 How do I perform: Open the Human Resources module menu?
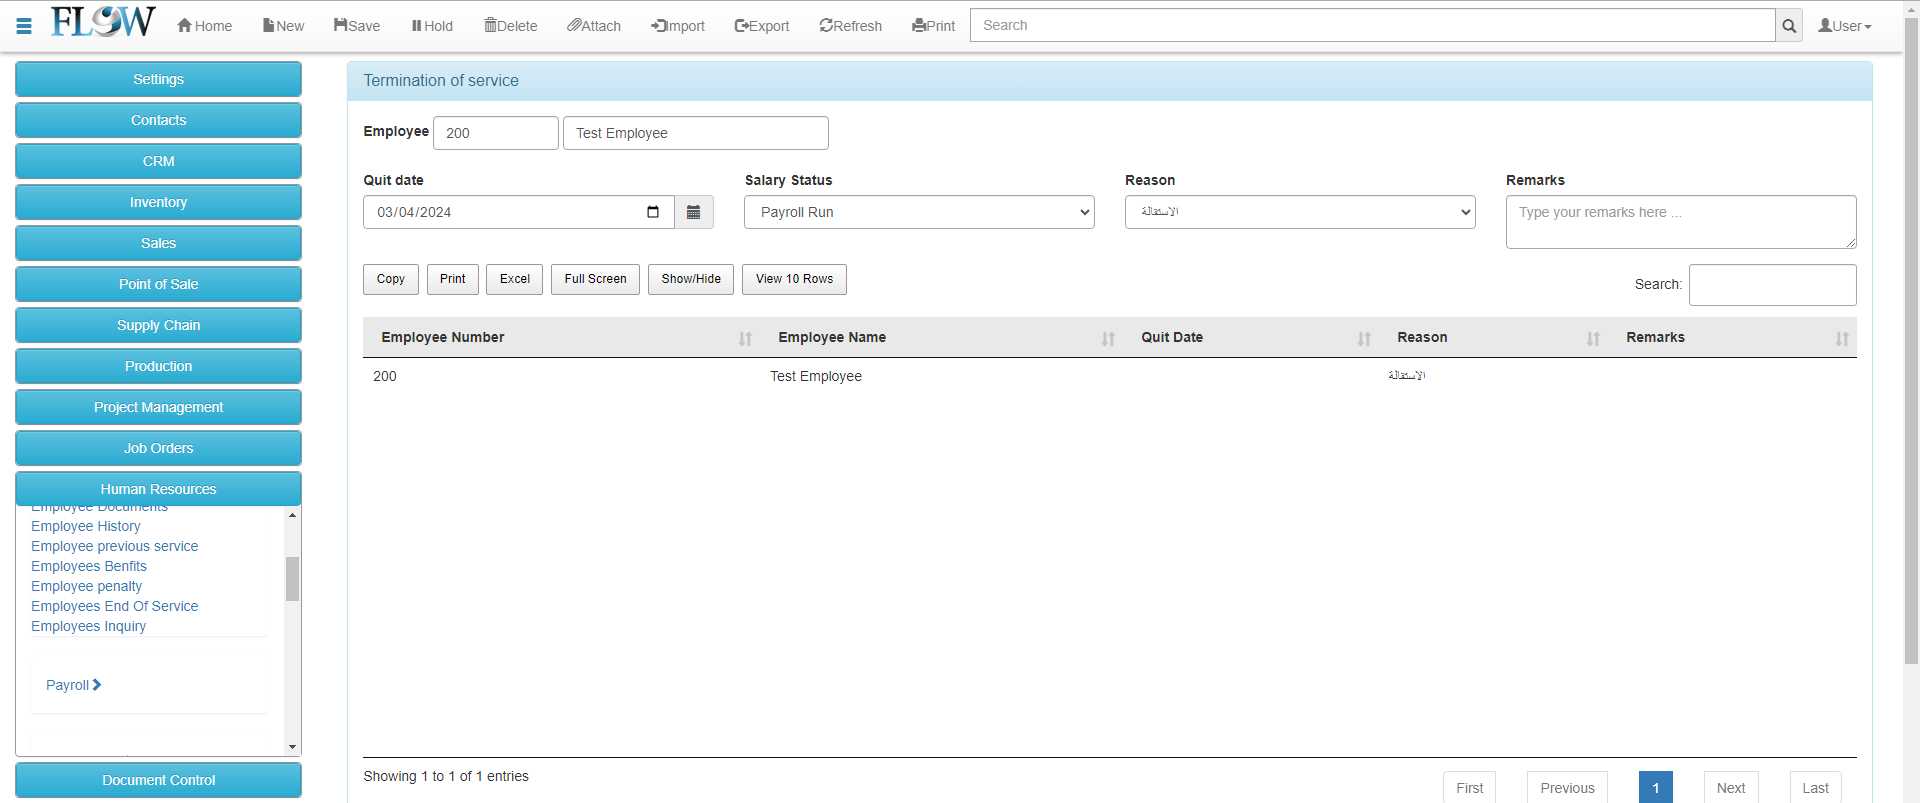[x=158, y=489]
